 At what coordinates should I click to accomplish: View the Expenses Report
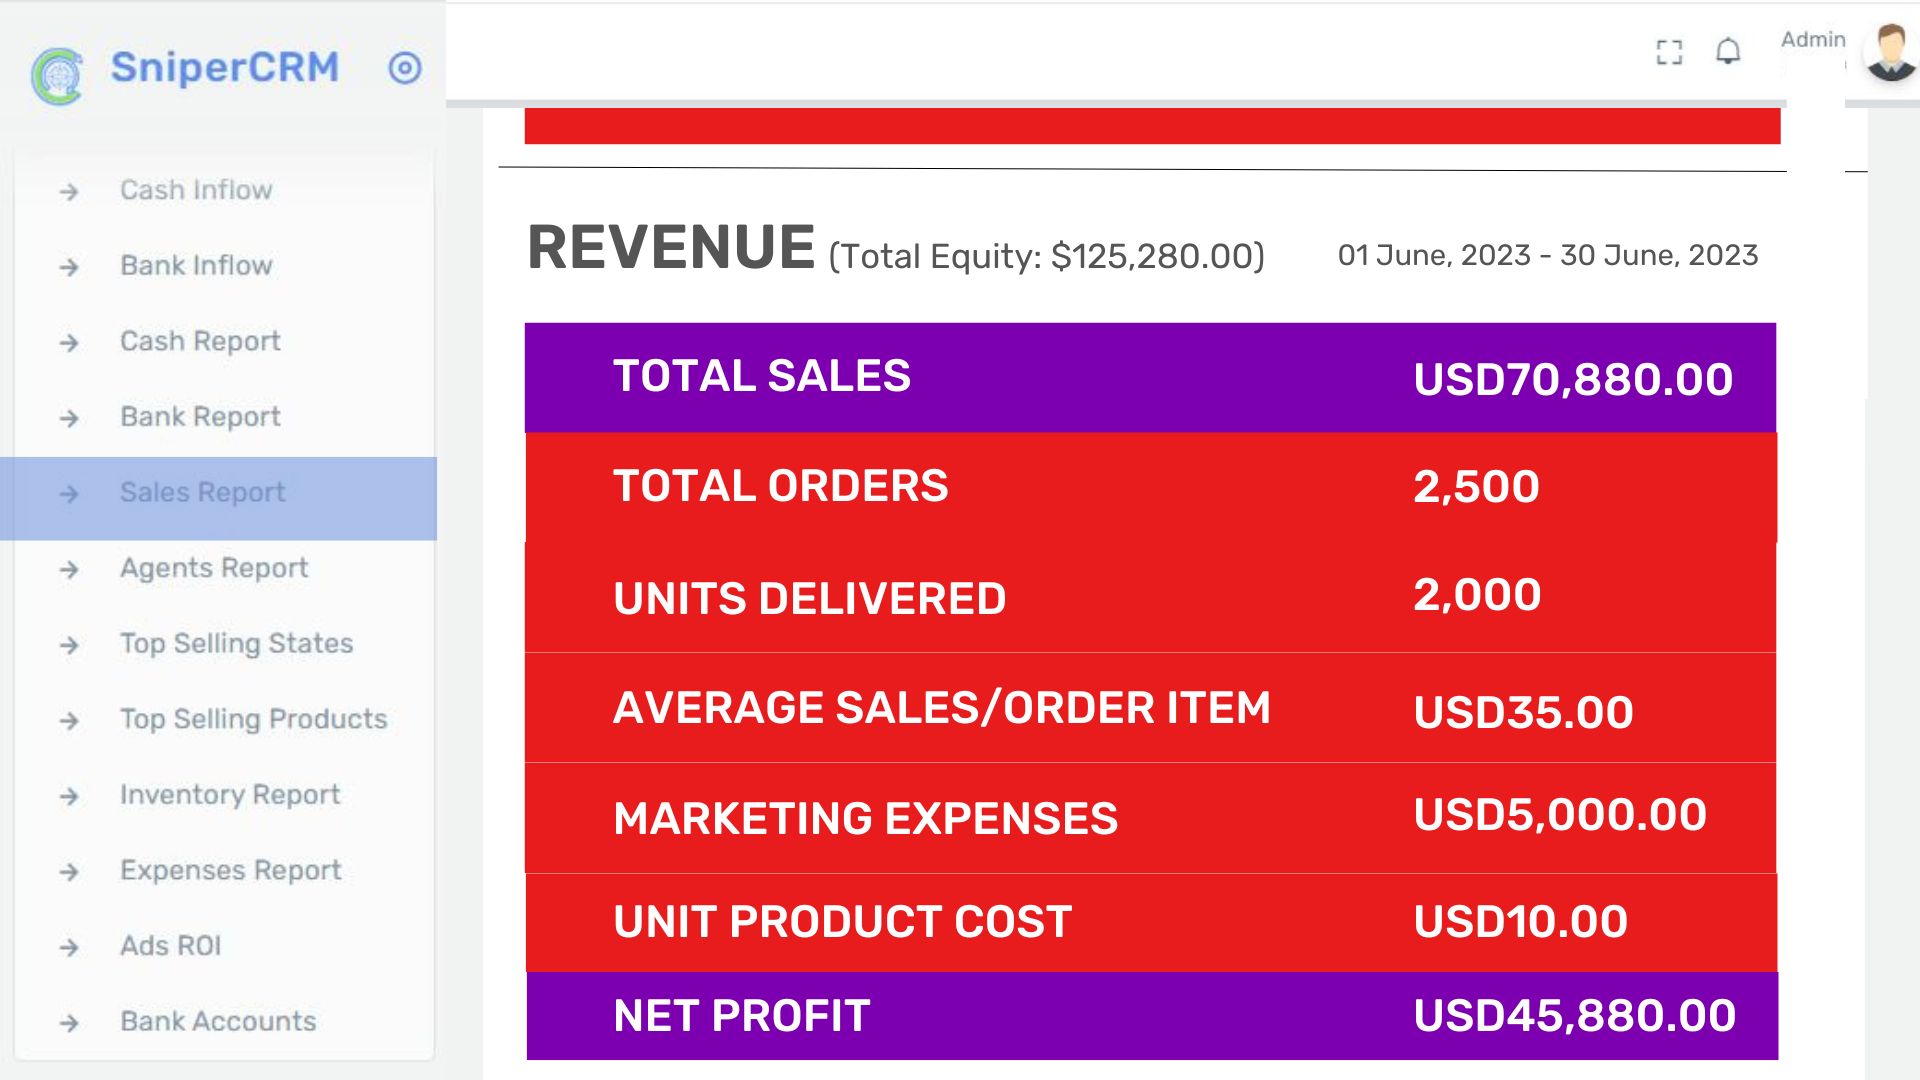point(231,870)
